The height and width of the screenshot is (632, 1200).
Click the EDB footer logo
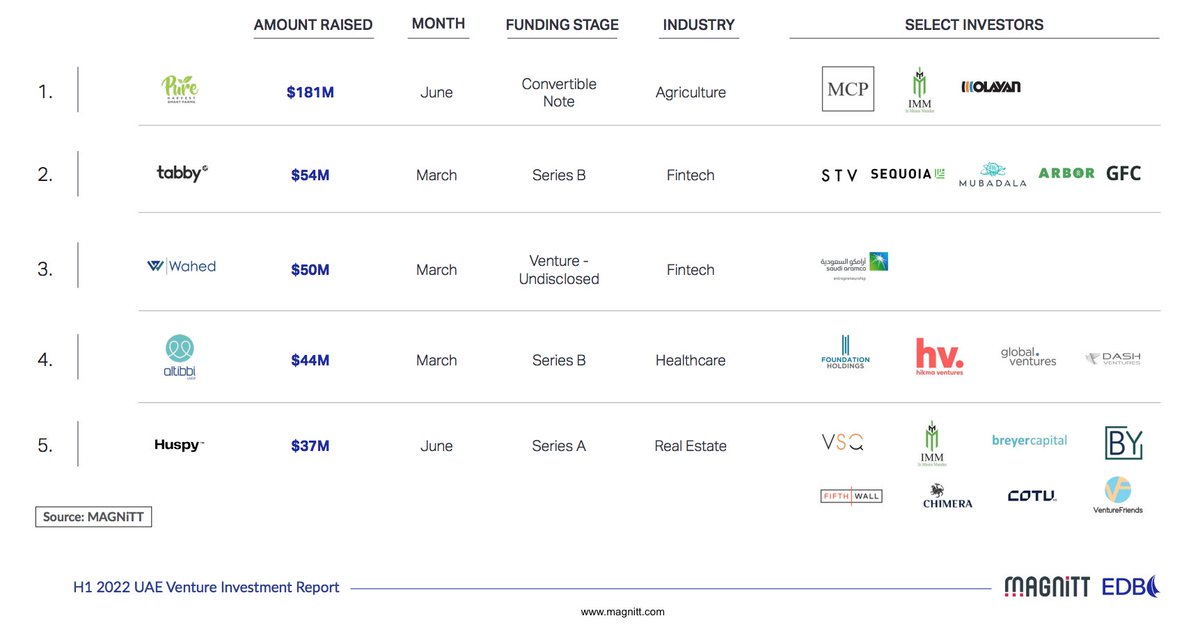click(1130, 587)
